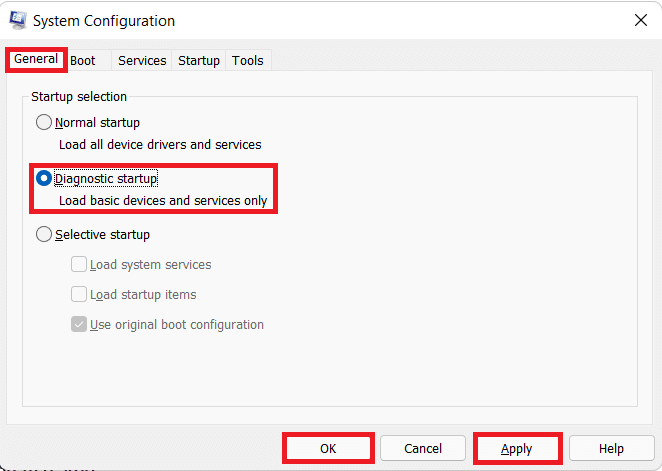The image size is (662, 471).
Task: Toggle Use original boot configuration checkbox
Action: click(x=79, y=325)
